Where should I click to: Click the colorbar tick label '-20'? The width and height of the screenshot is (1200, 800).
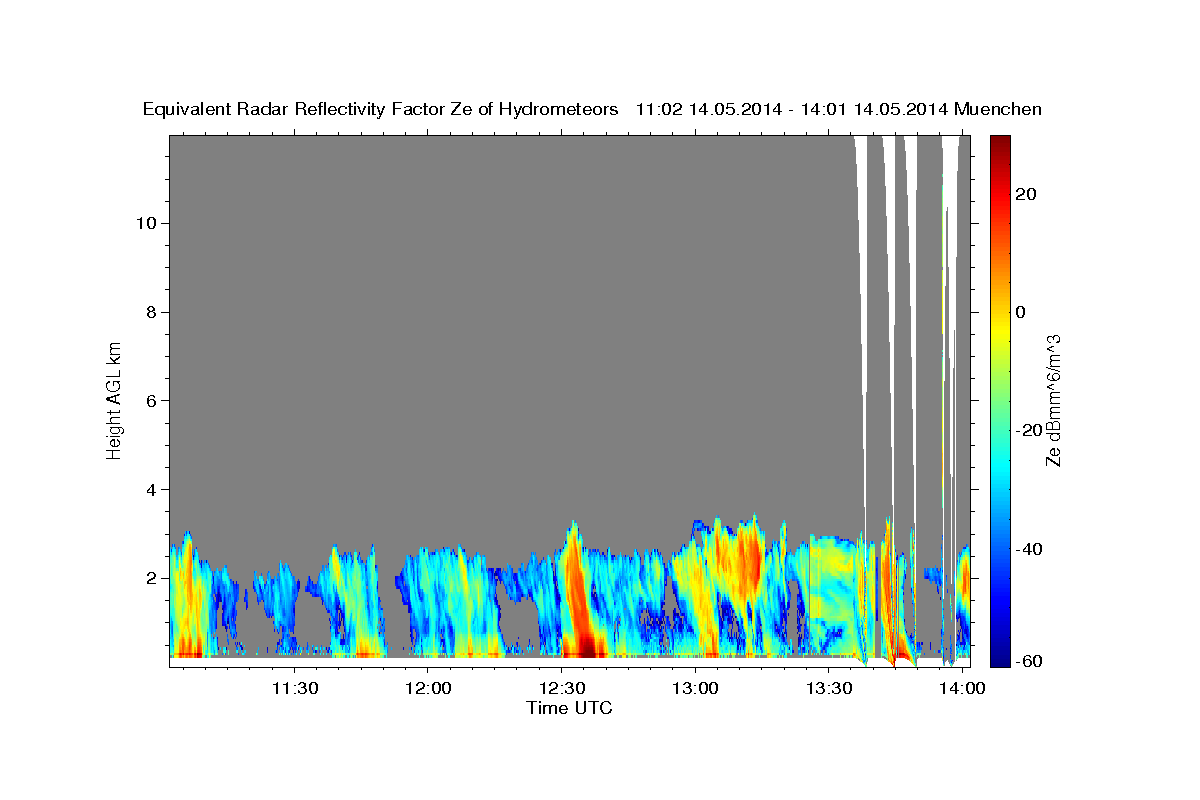coord(1028,431)
